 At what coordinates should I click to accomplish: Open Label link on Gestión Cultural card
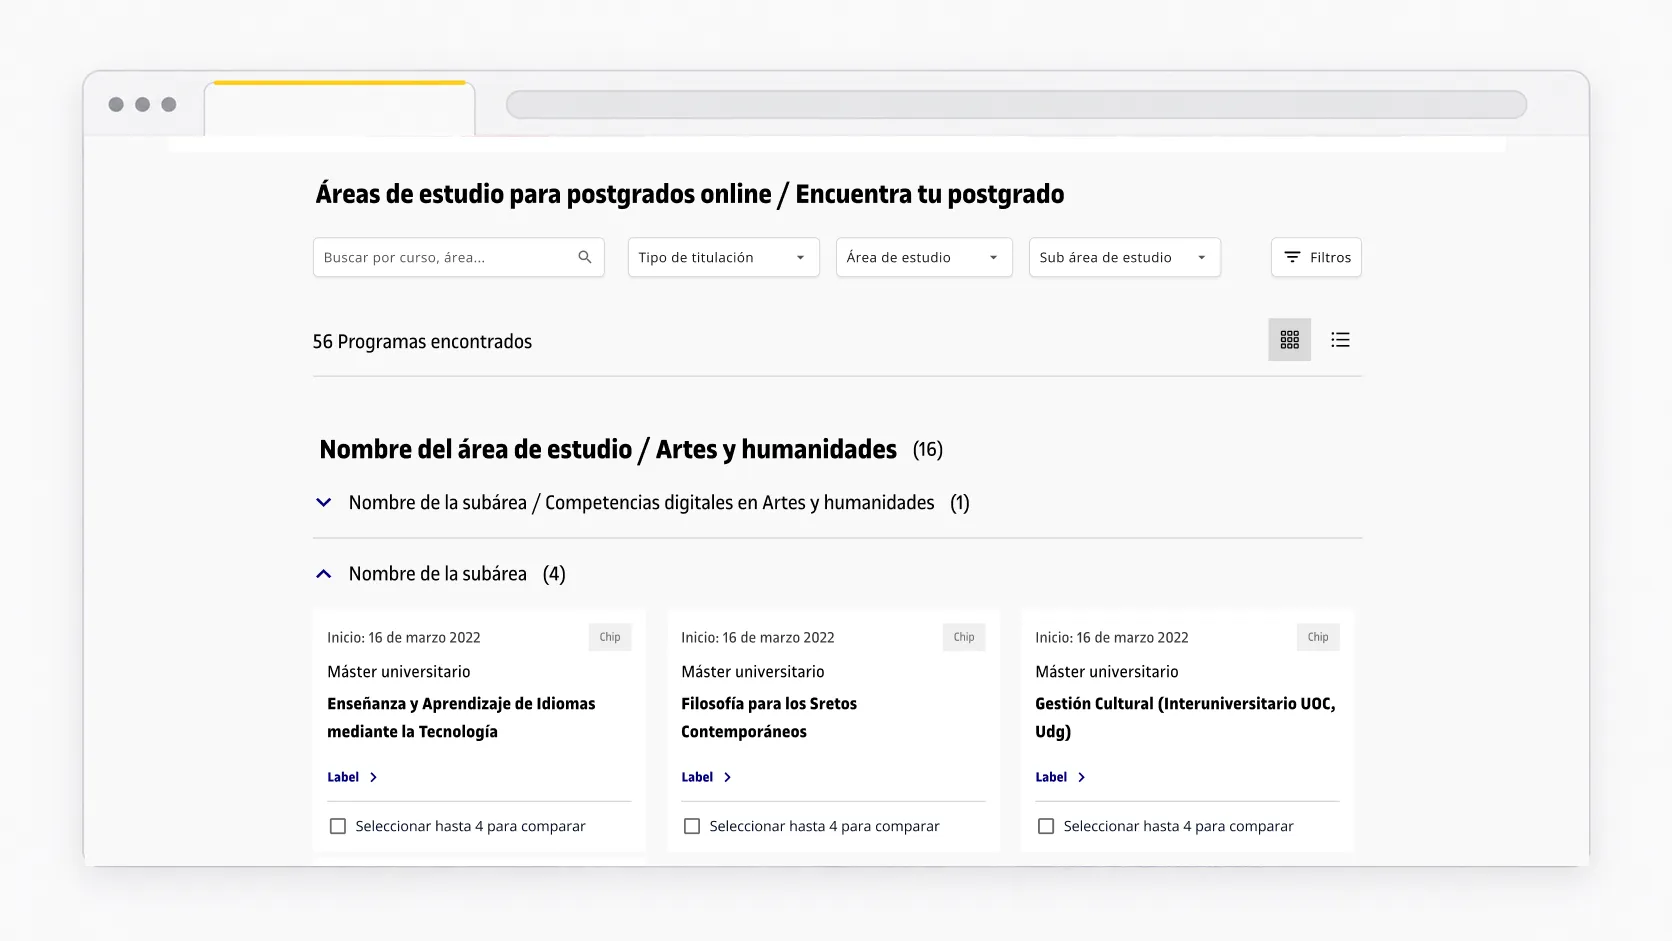click(x=1051, y=777)
